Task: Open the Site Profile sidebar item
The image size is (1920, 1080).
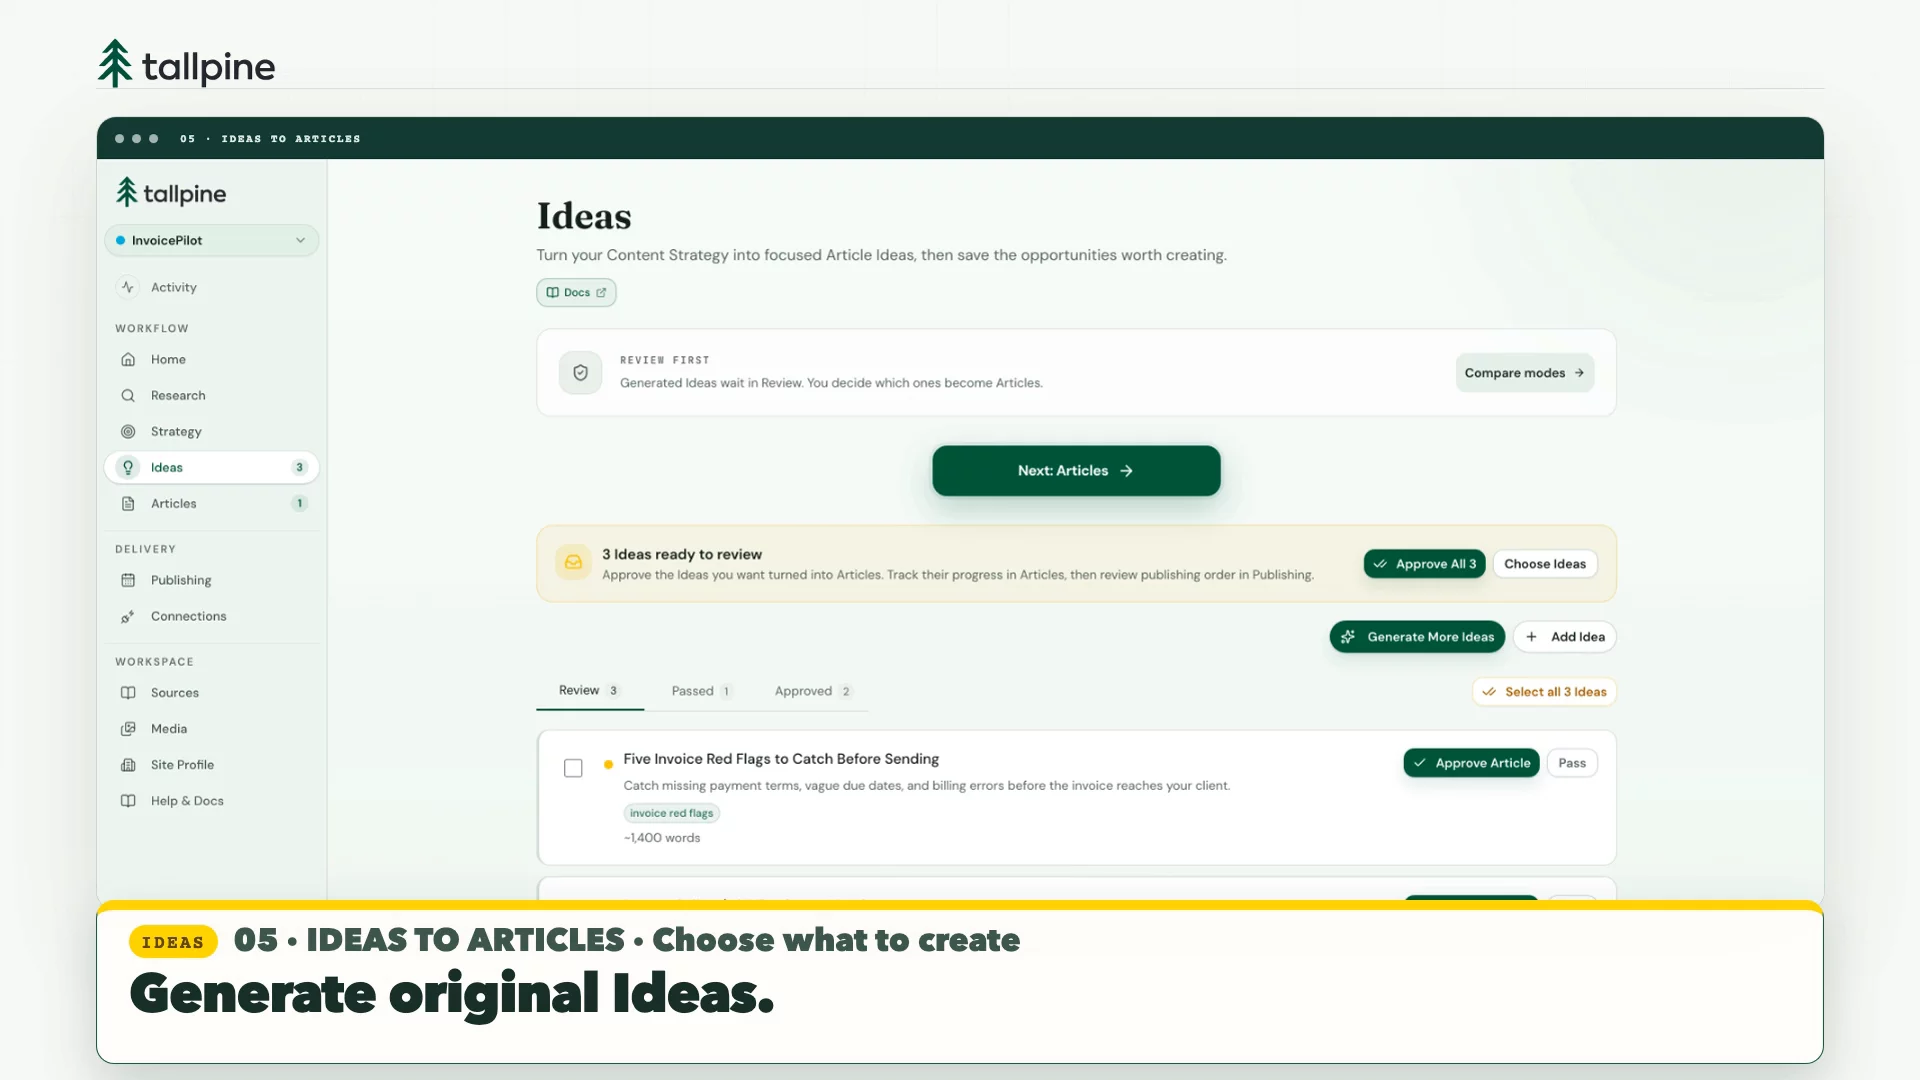Action: [x=212, y=764]
